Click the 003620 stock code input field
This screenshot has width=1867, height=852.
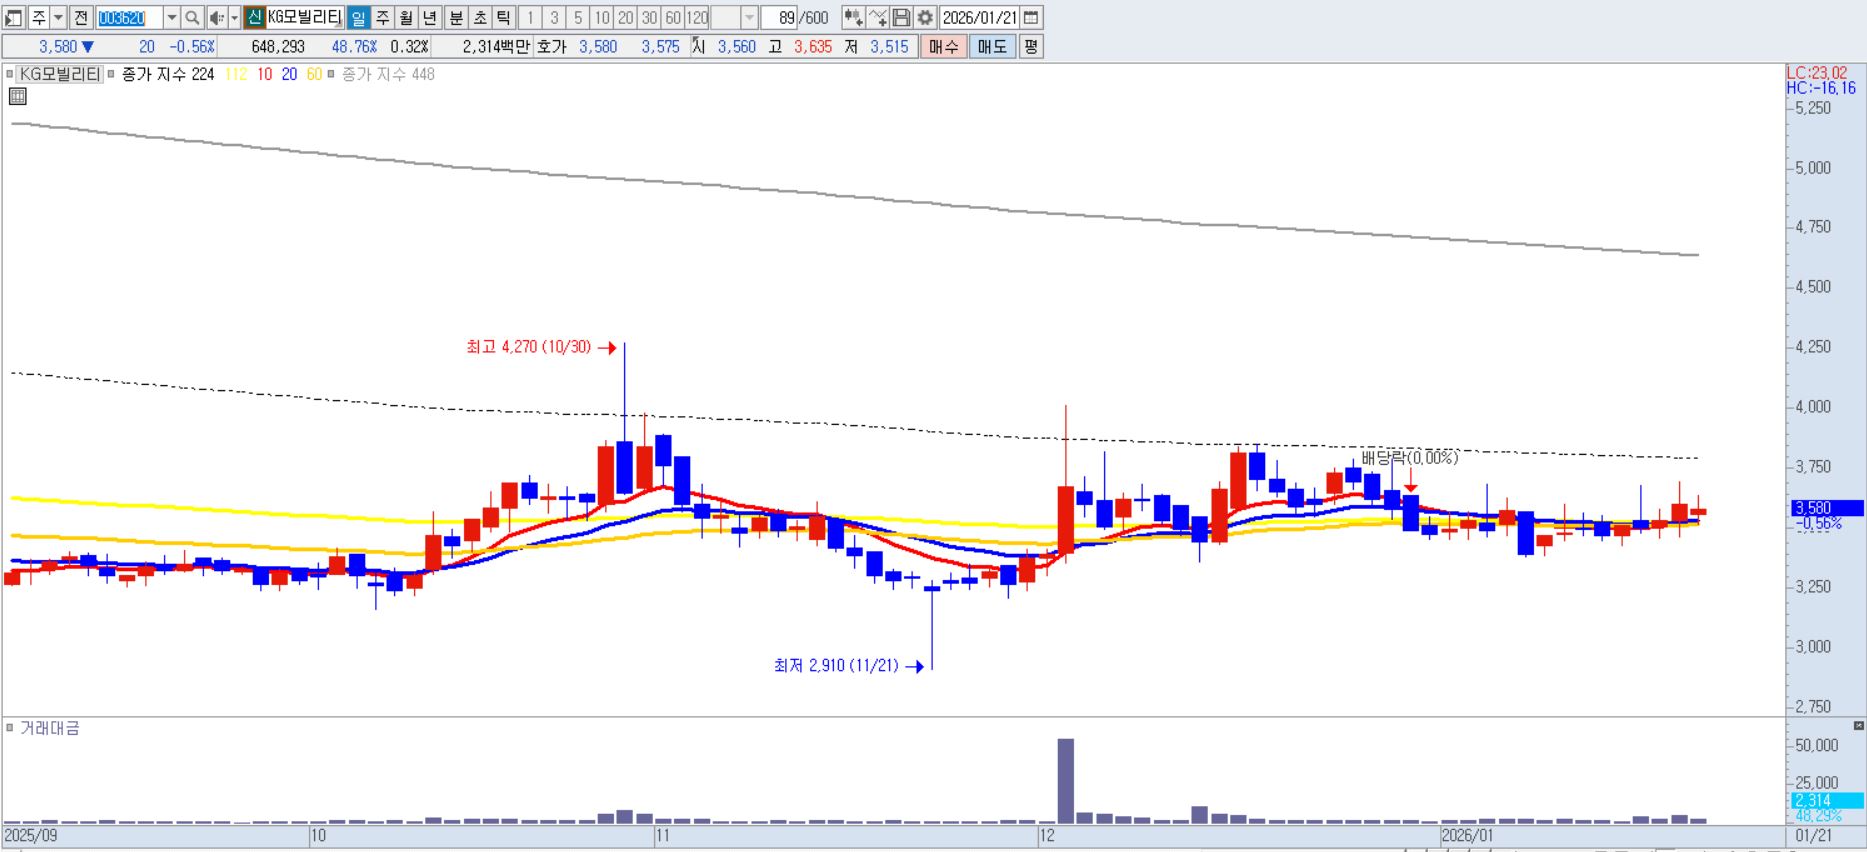[x=129, y=18]
